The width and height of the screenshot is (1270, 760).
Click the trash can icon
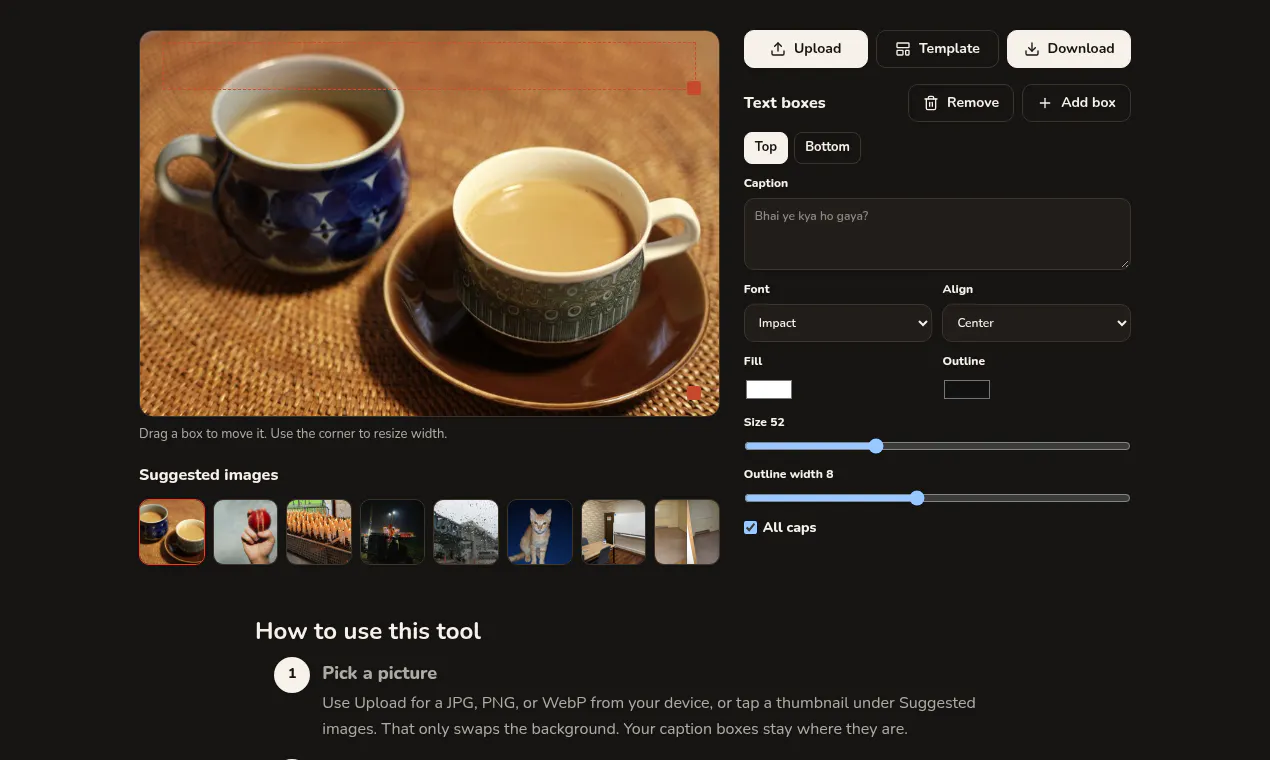(931, 103)
